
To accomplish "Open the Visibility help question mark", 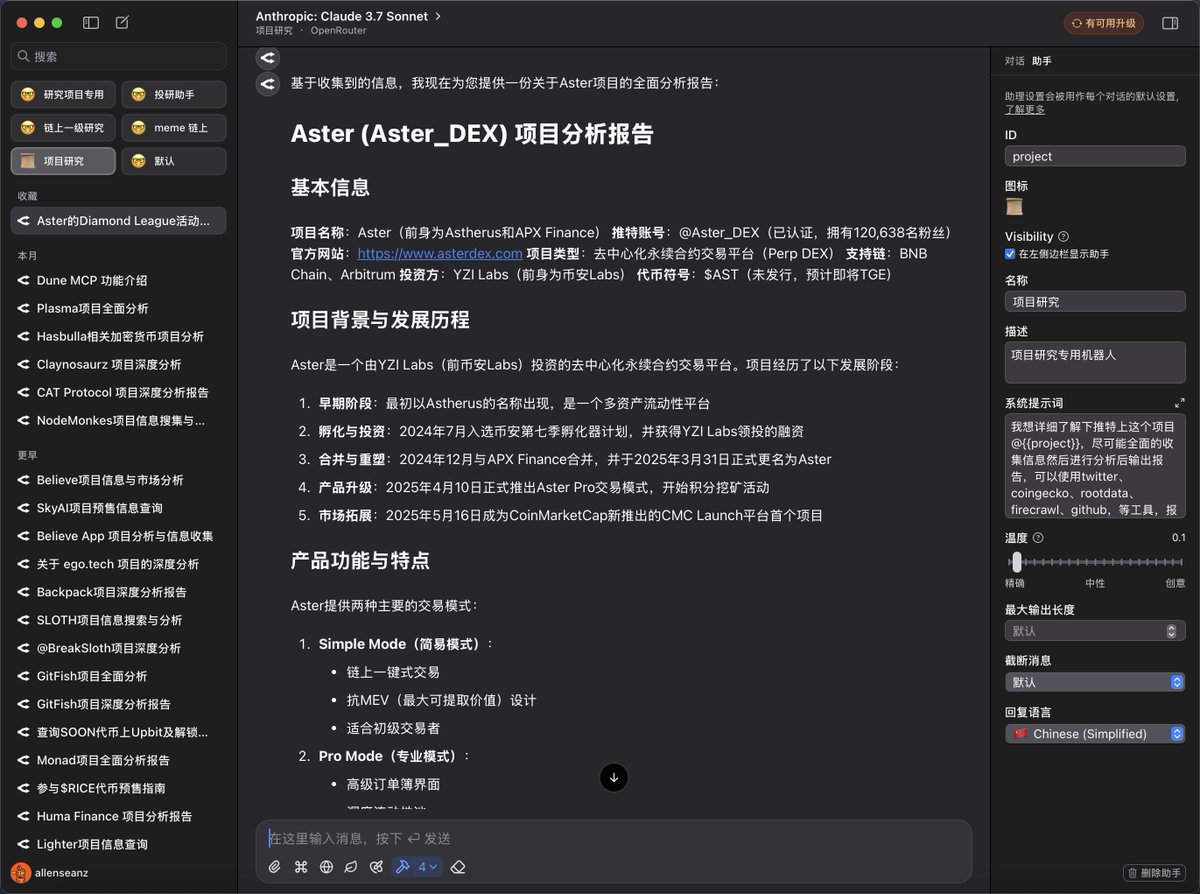I will click(1064, 237).
